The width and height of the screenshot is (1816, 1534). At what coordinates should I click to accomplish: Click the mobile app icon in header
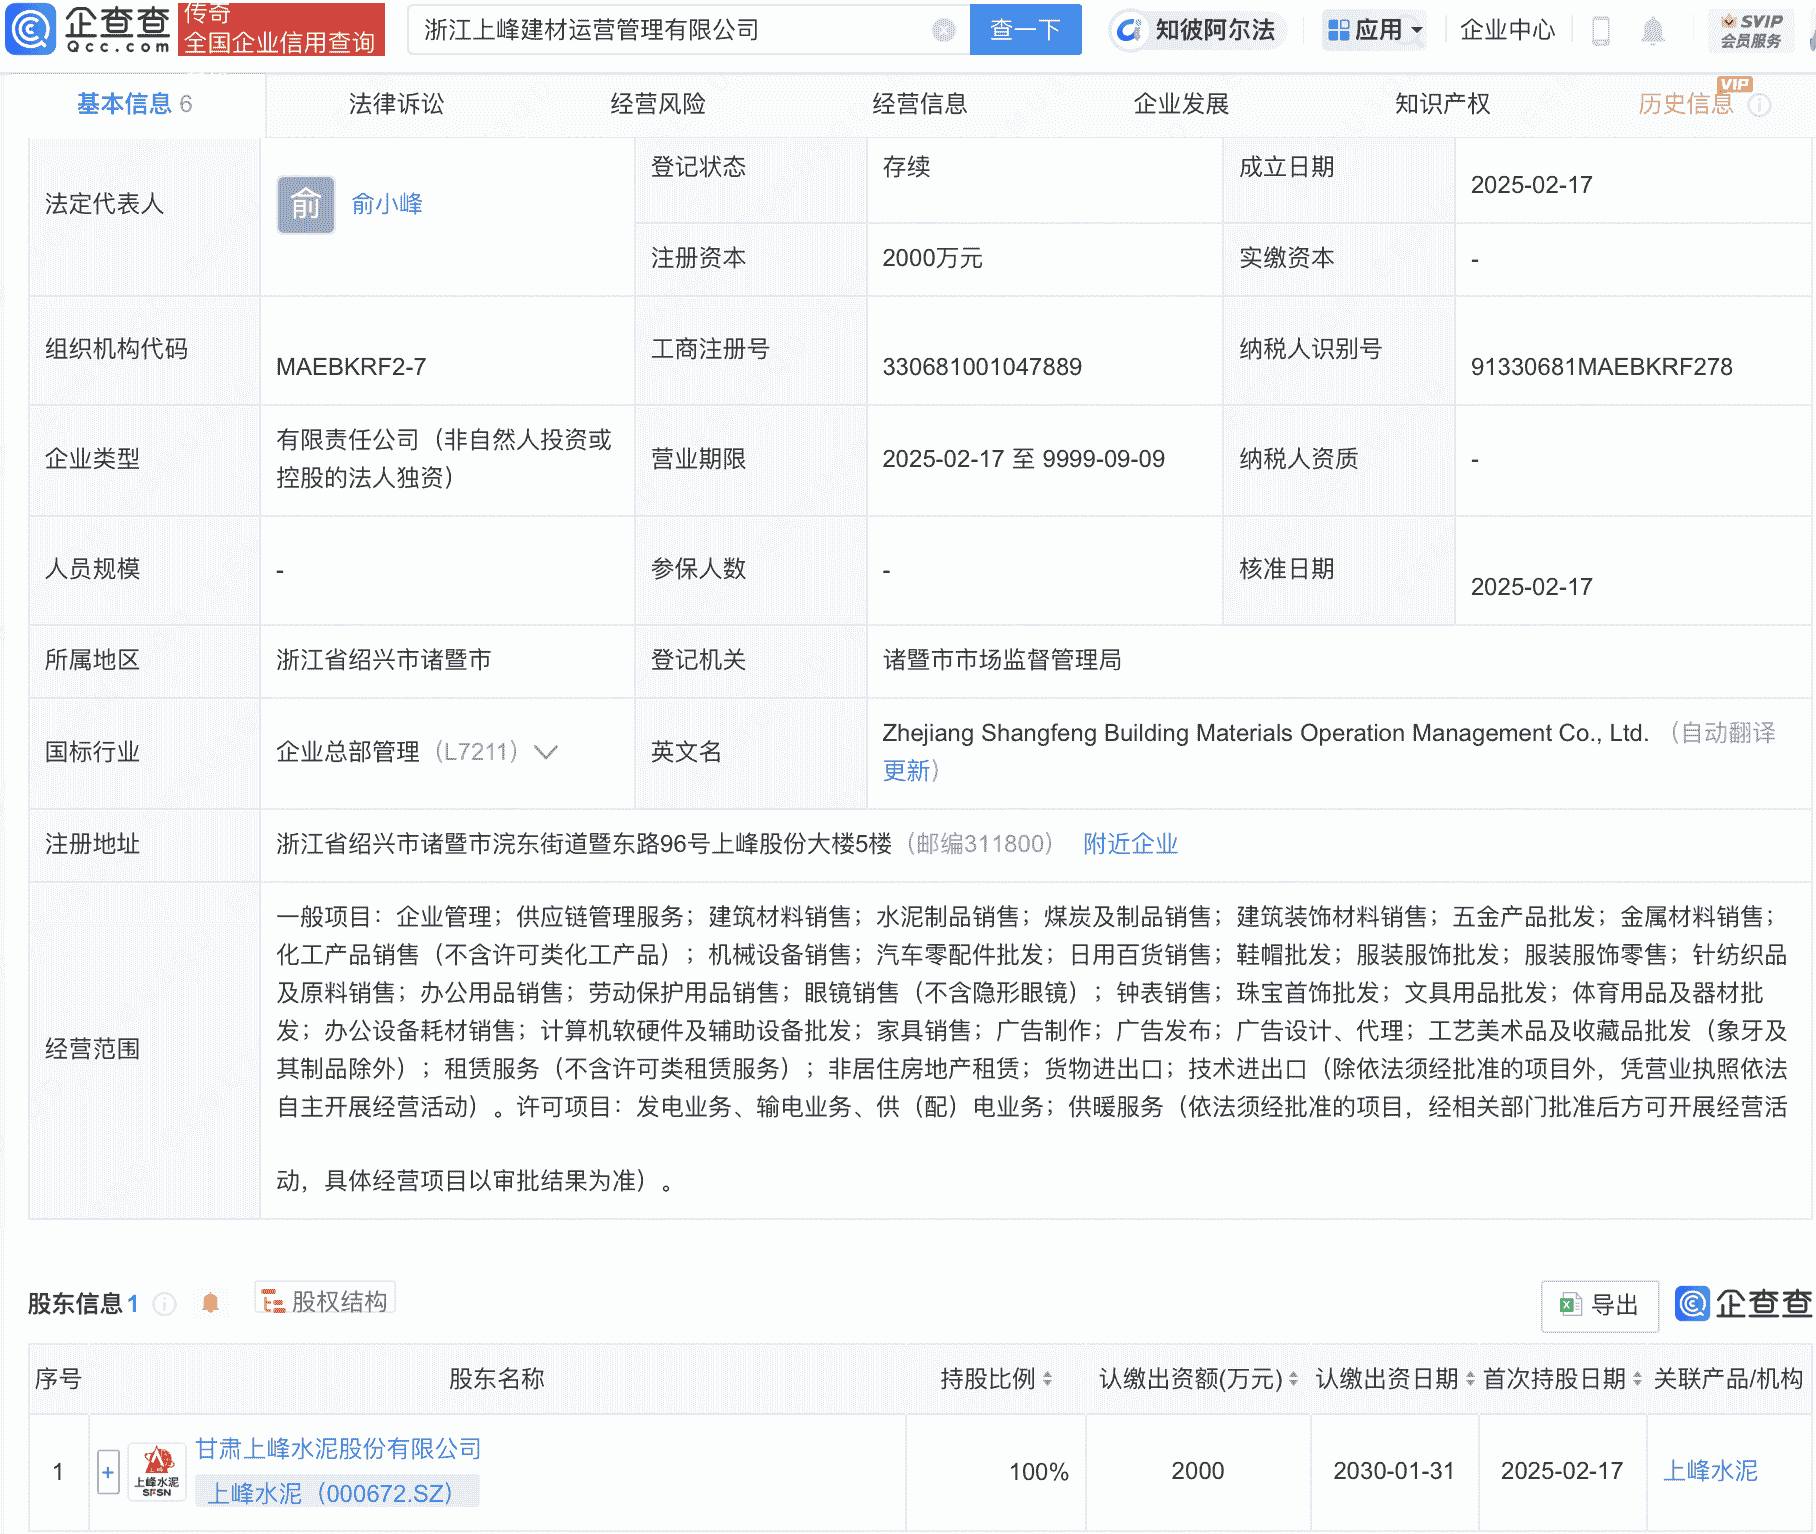(x=1601, y=30)
